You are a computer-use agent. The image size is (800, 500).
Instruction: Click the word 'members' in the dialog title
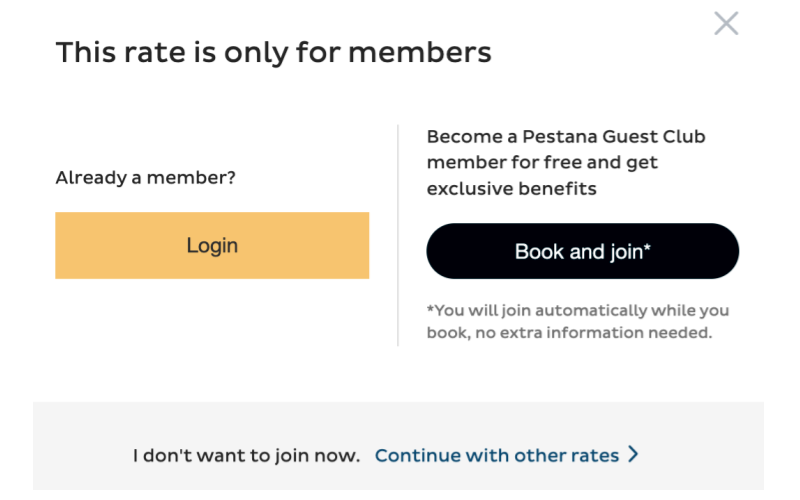tap(431, 52)
